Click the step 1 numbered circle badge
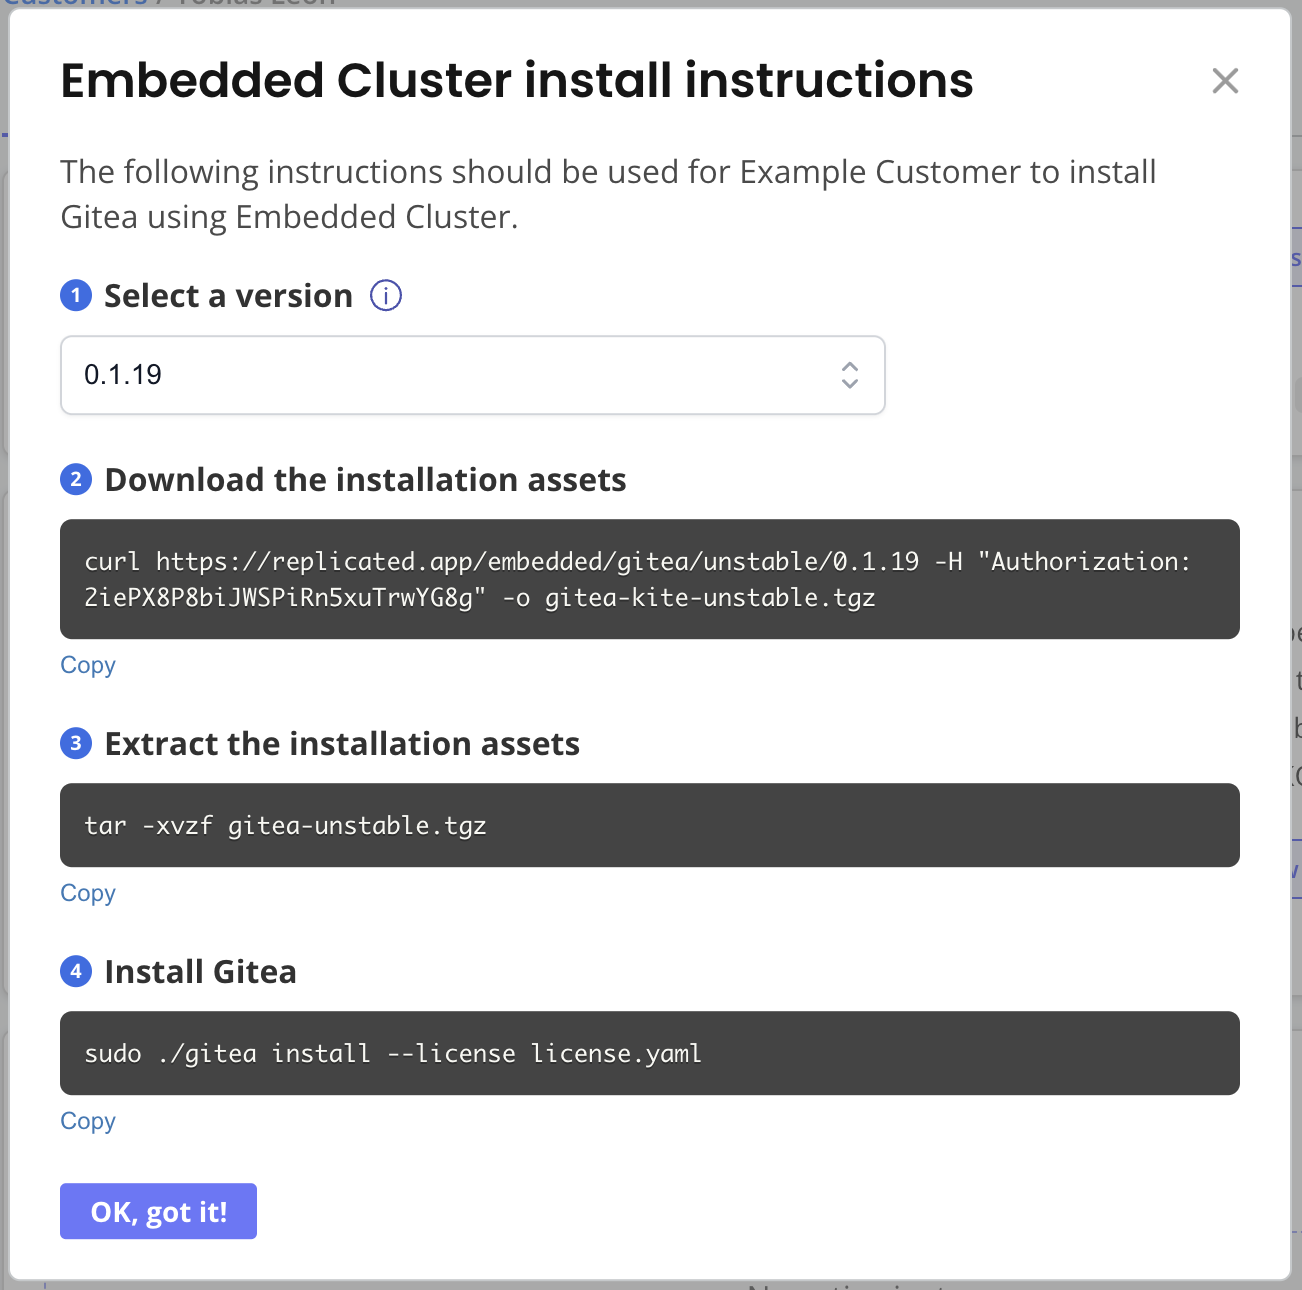The height and width of the screenshot is (1290, 1302). point(76,296)
